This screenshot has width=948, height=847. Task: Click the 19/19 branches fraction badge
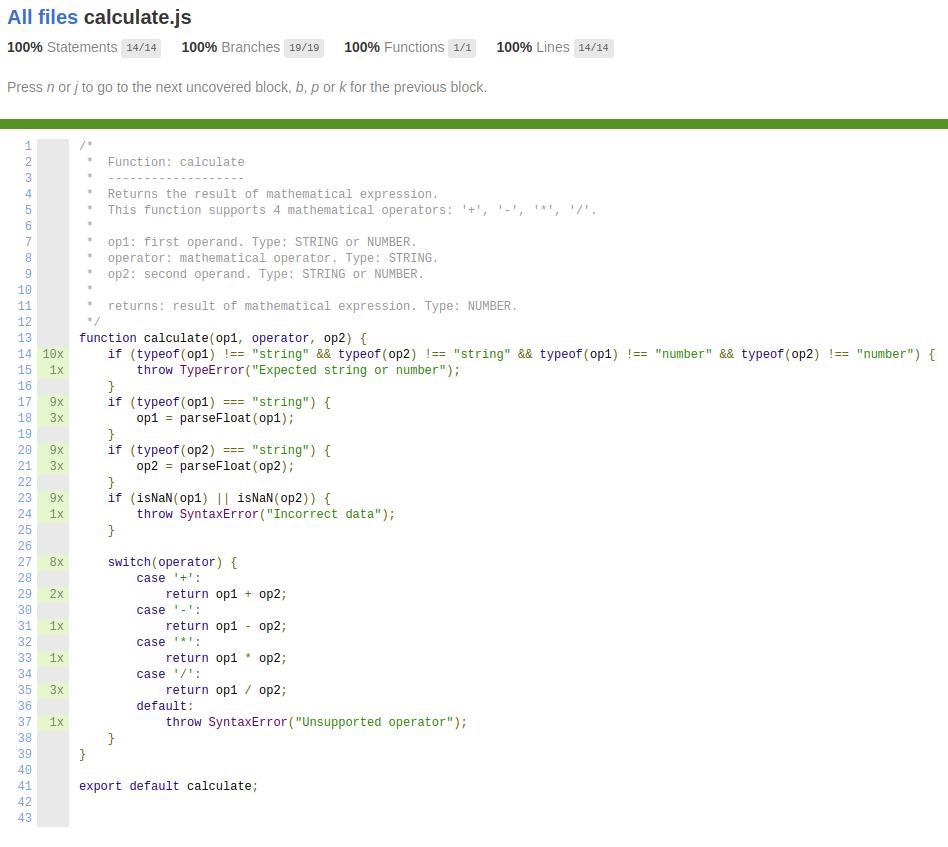coord(304,48)
